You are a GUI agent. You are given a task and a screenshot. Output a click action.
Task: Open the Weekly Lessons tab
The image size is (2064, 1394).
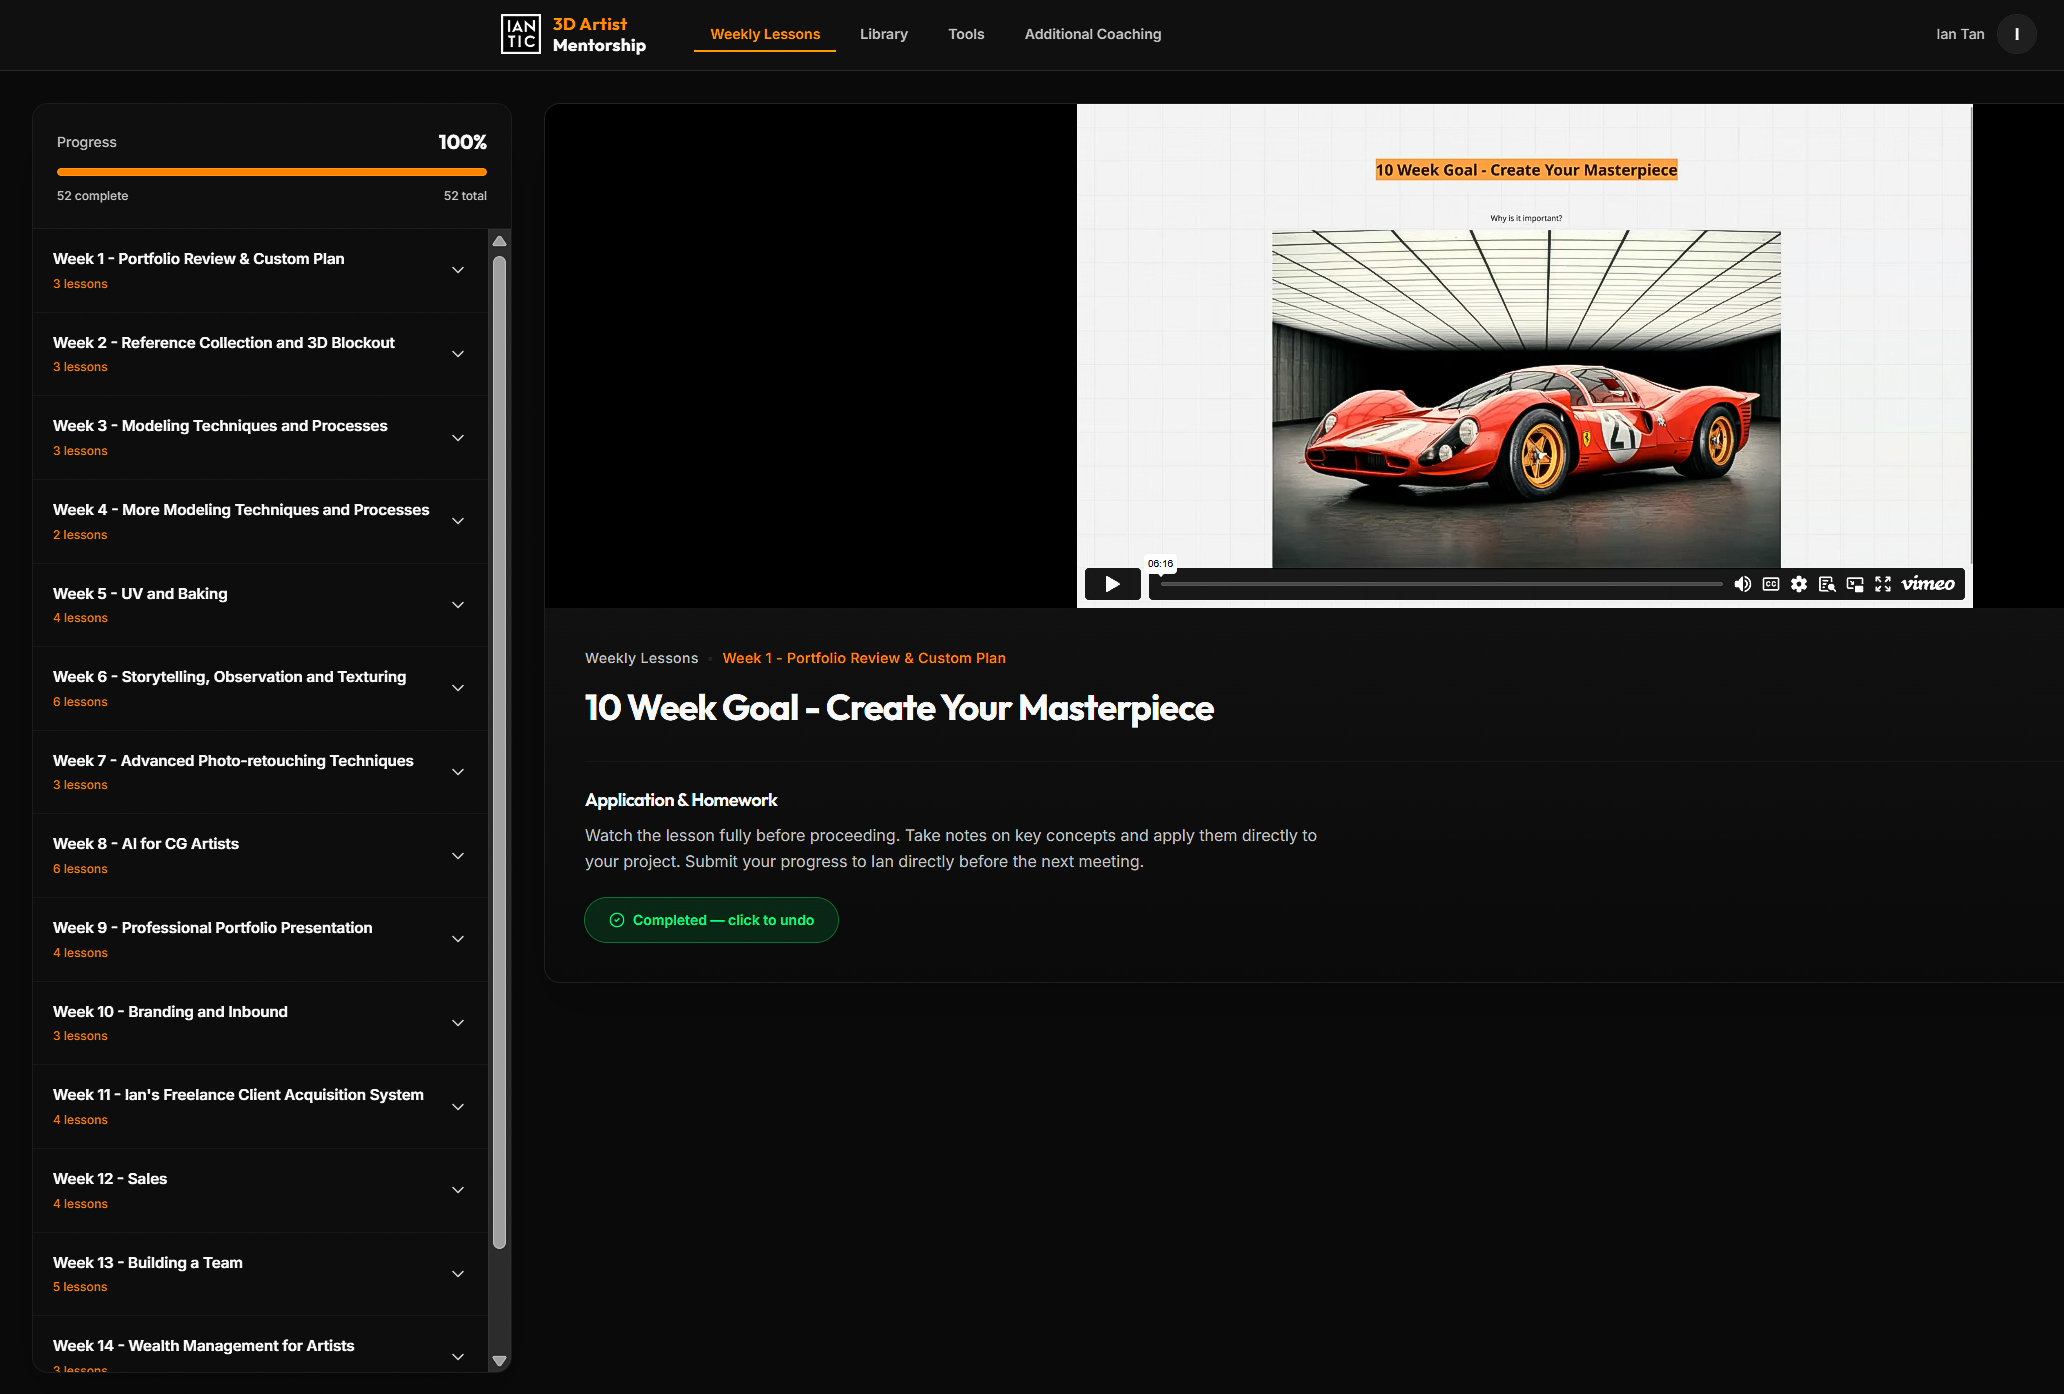[x=765, y=34]
